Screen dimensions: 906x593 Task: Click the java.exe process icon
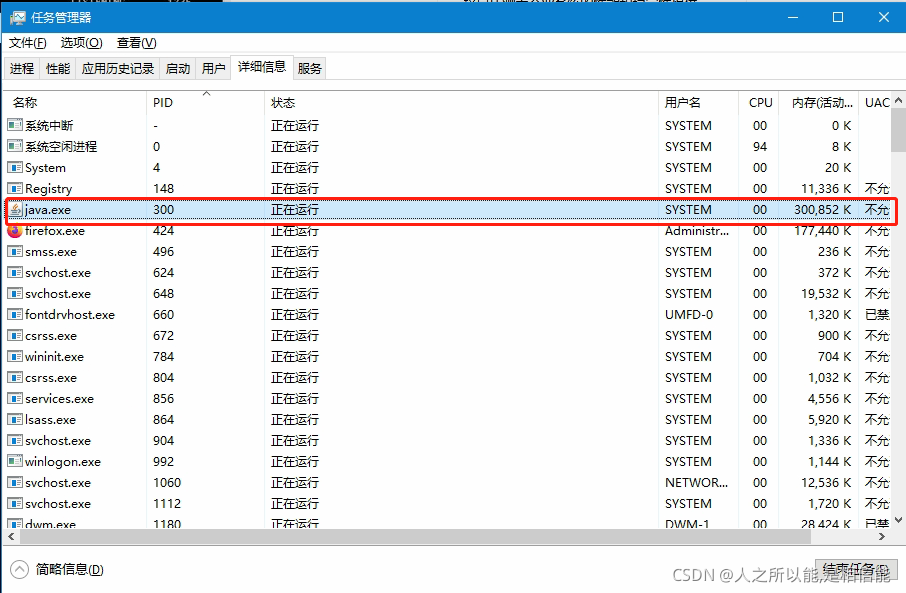point(15,210)
